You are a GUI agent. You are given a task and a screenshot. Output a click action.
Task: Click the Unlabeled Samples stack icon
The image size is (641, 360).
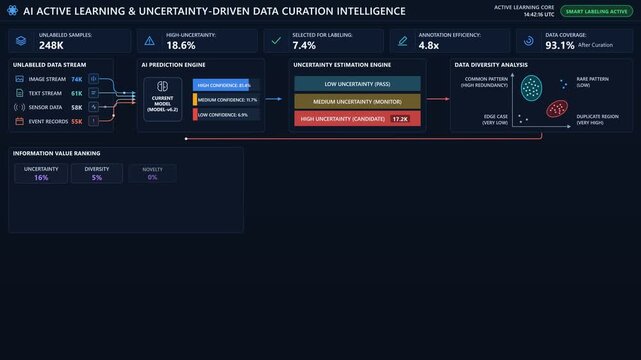pyautogui.click(x=21, y=41)
